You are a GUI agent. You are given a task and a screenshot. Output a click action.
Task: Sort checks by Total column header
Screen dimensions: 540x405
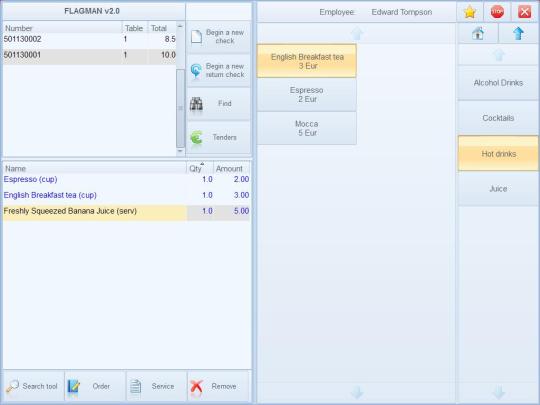click(x=162, y=28)
